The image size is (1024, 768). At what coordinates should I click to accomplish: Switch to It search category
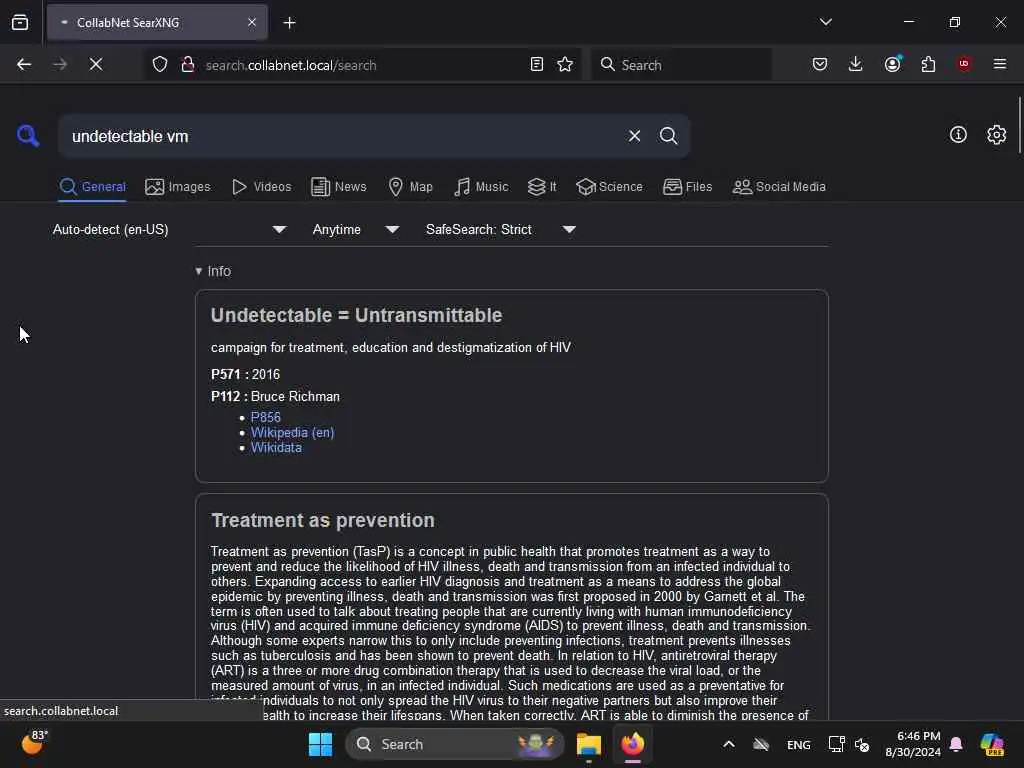tap(541, 187)
